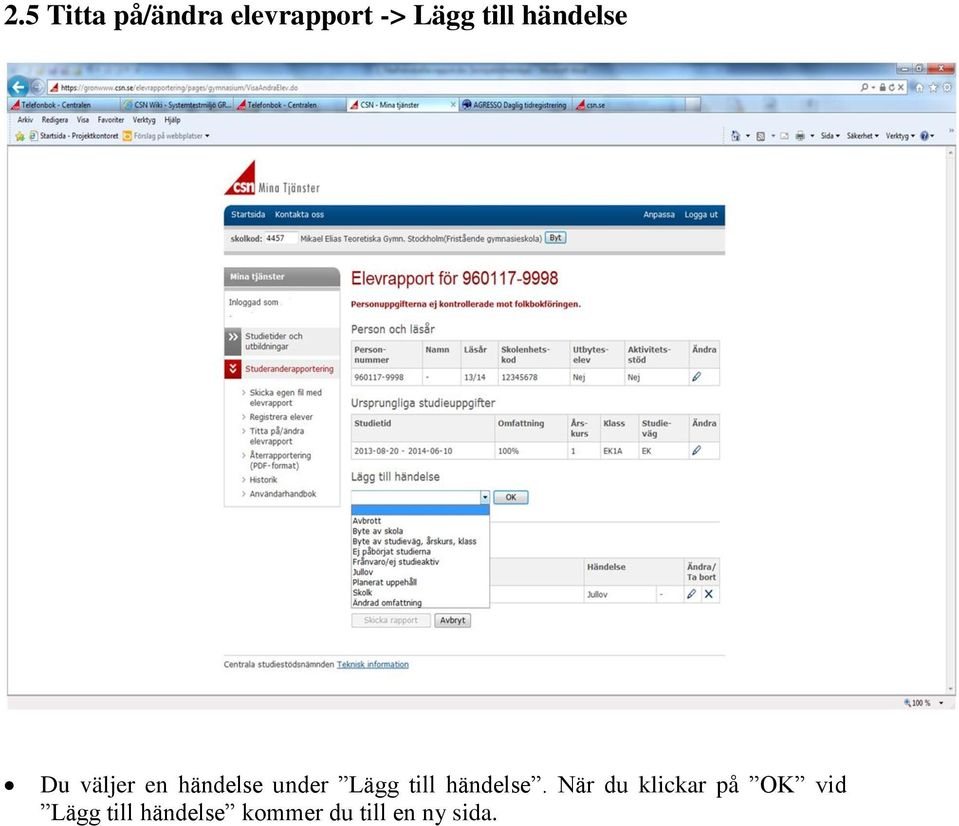This screenshot has height=826, width=959.
Task: Click the blue help question mark icon
Action: (924, 136)
